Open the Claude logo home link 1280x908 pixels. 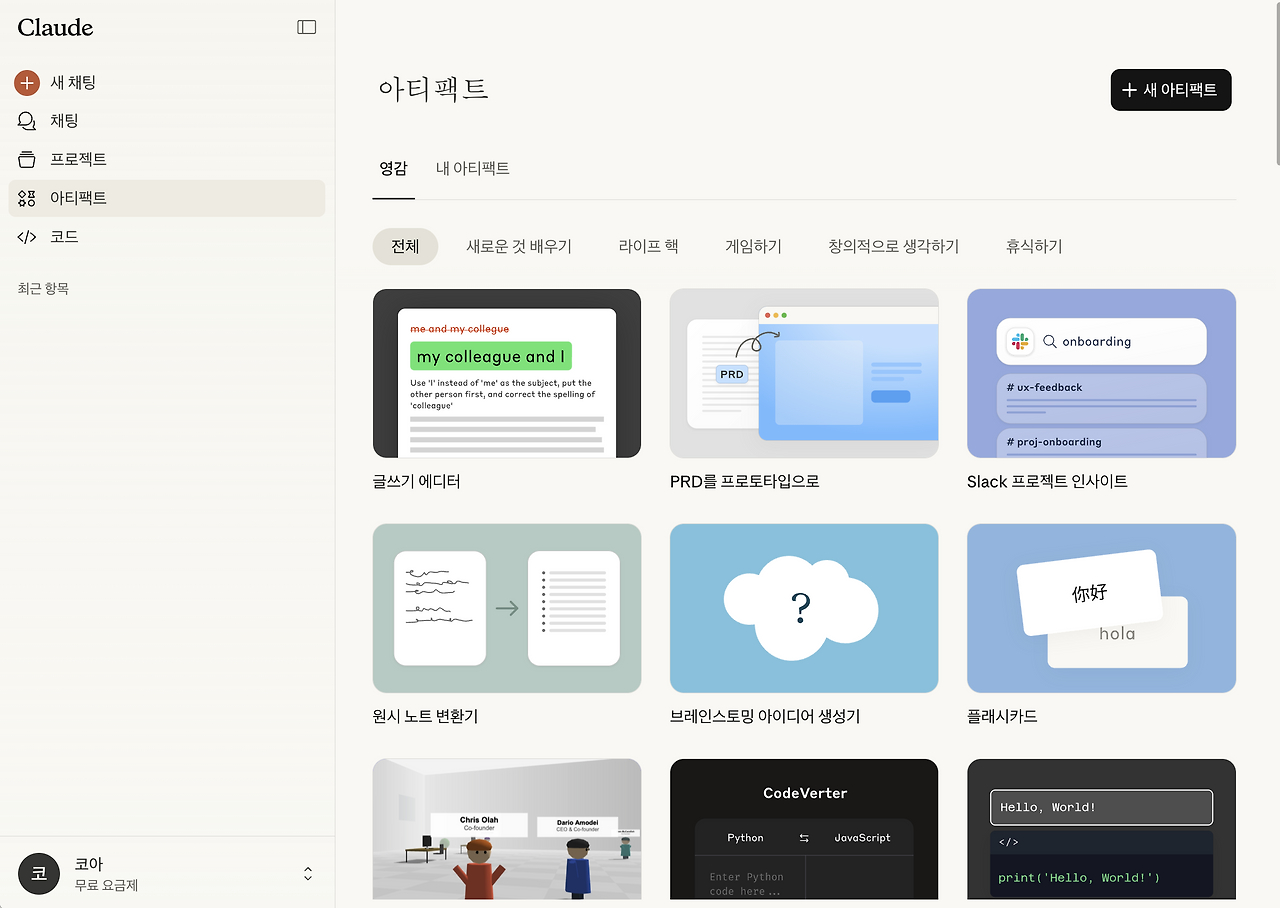(55, 28)
